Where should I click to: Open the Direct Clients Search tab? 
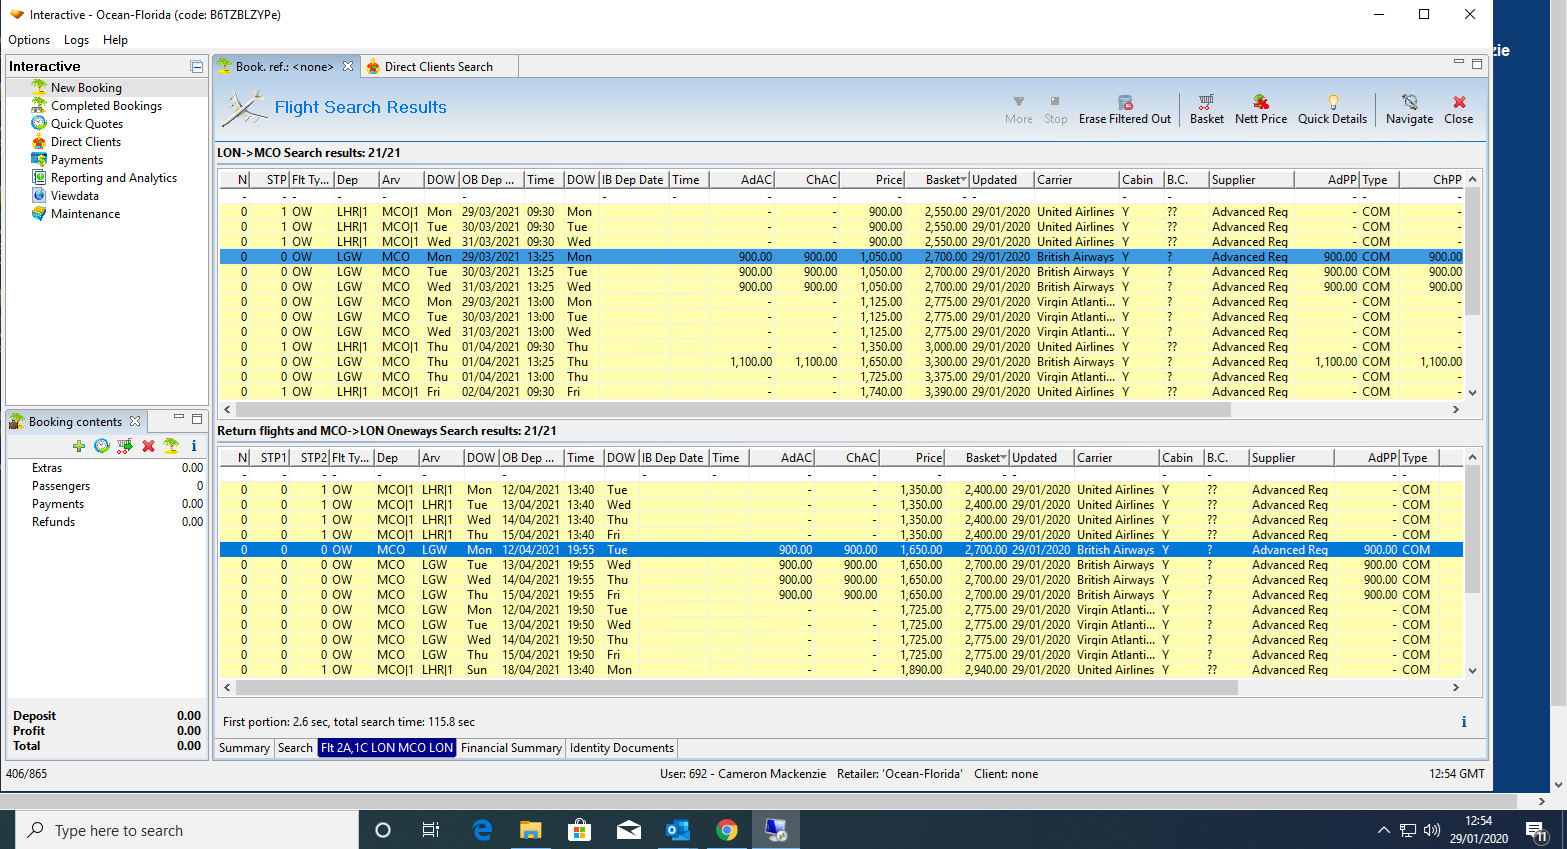(x=438, y=67)
